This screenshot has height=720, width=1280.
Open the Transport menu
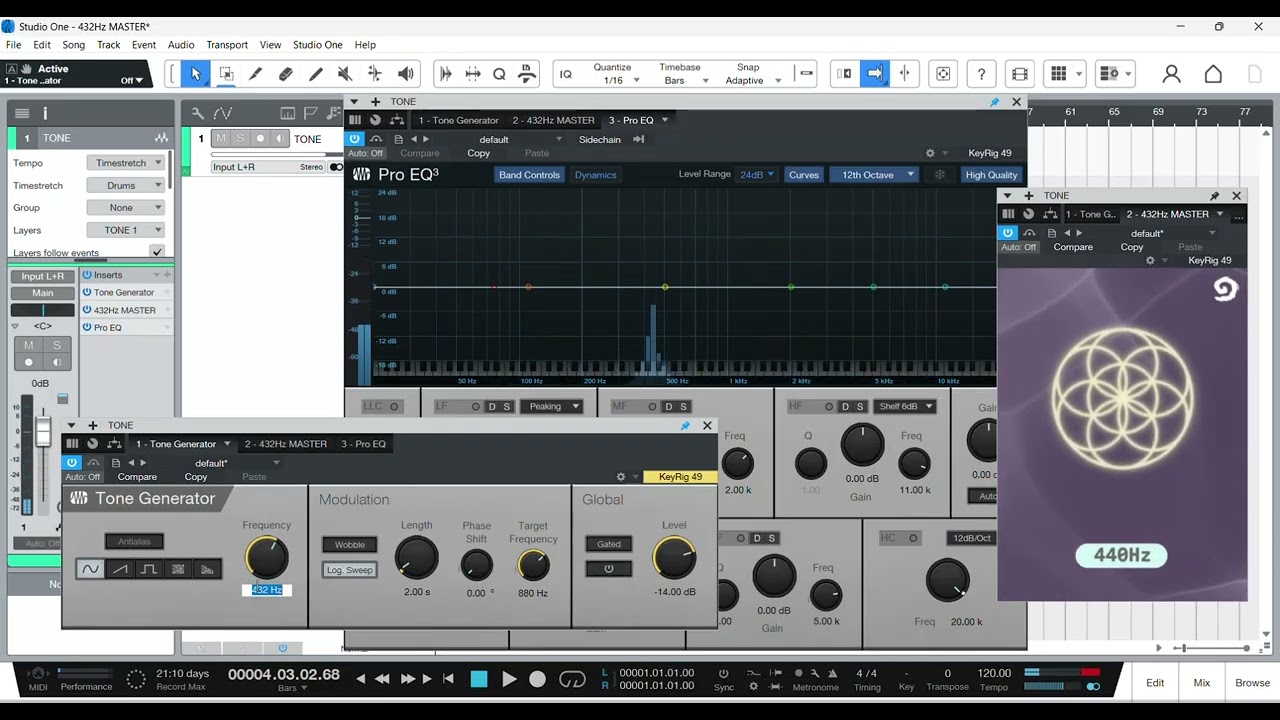(227, 45)
